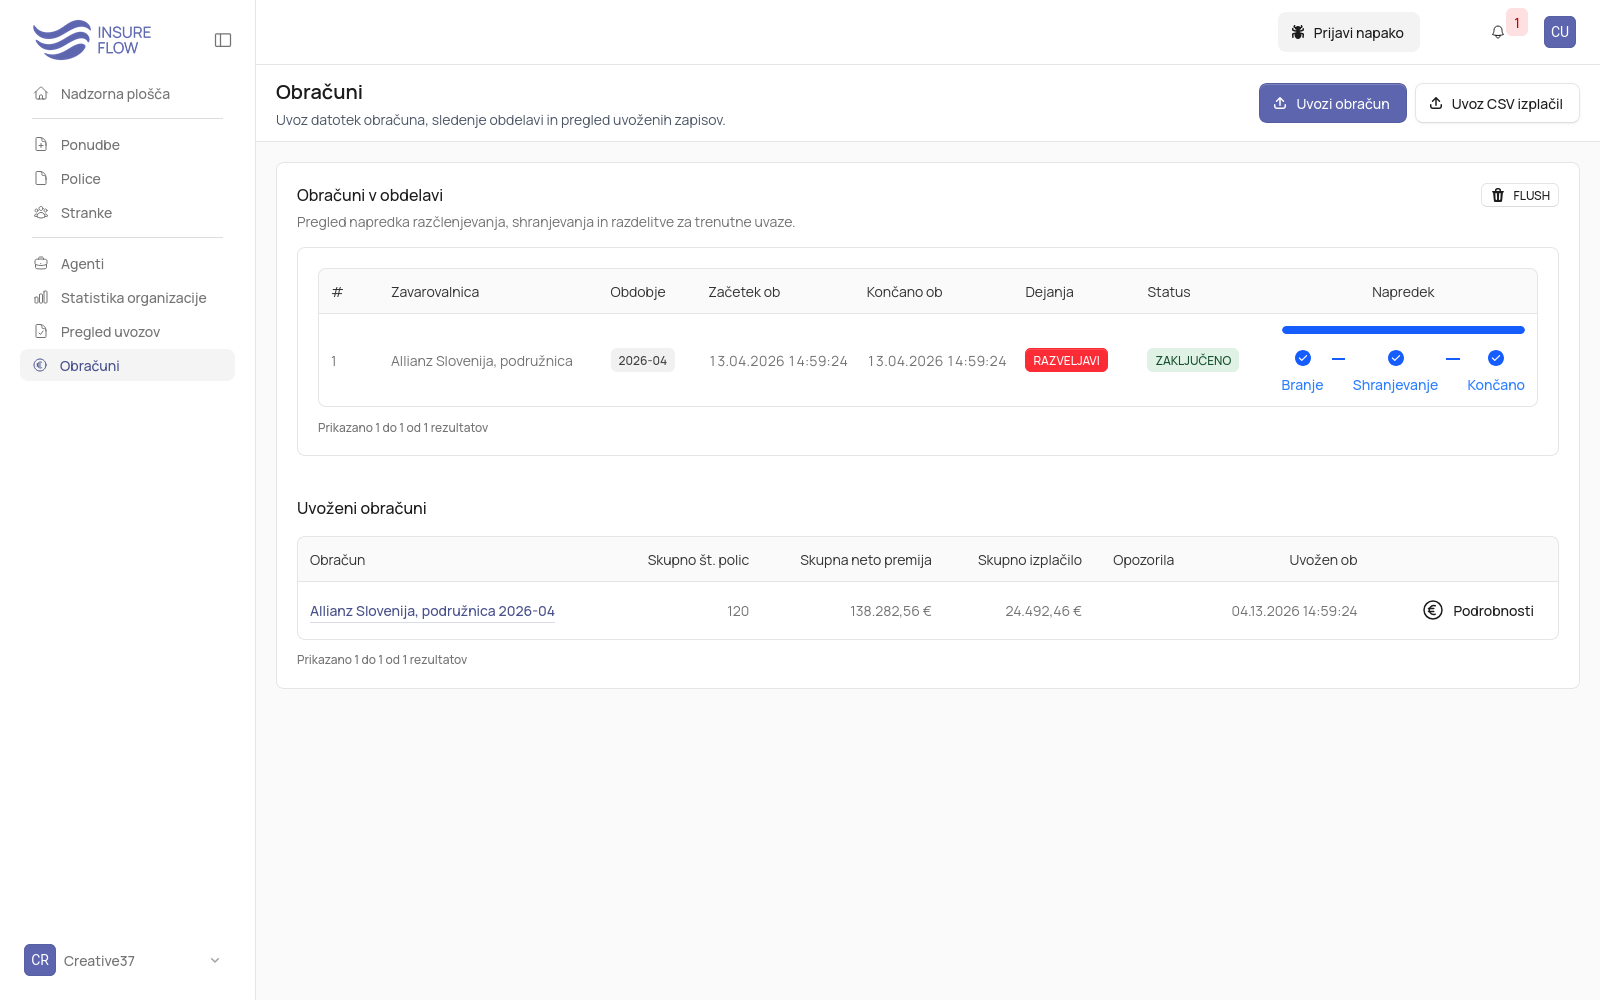Go to Police in the sidebar
Viewport: 1600px width, 1000px height.
coord(80,179)
